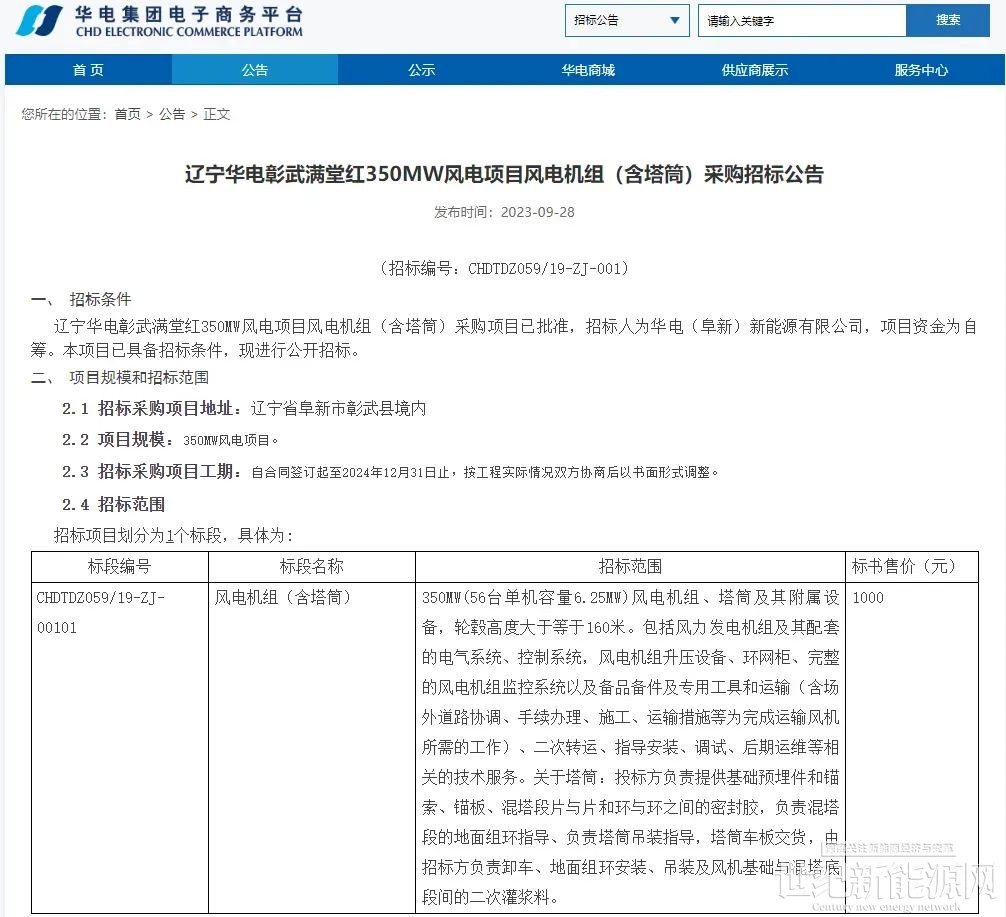
Task: Click the 标书售价（元） table header
Action: (x=912, y=567)
